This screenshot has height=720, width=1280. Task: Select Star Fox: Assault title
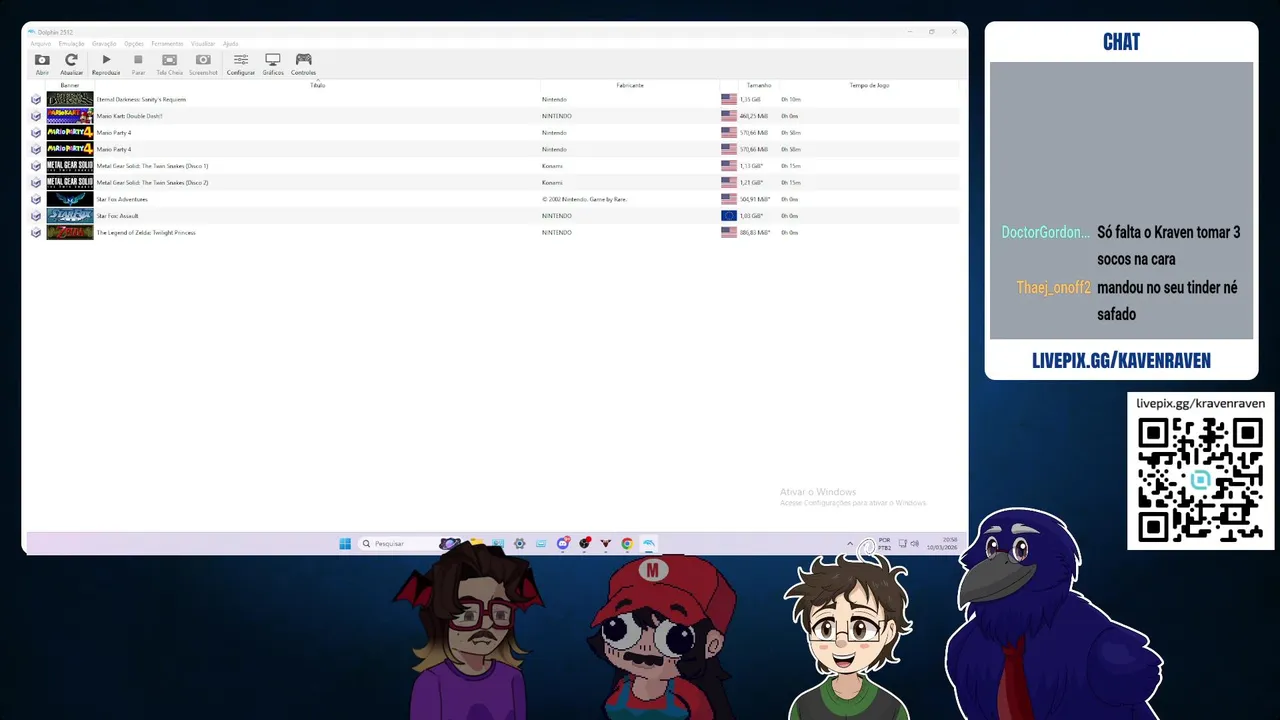(117, 216)
